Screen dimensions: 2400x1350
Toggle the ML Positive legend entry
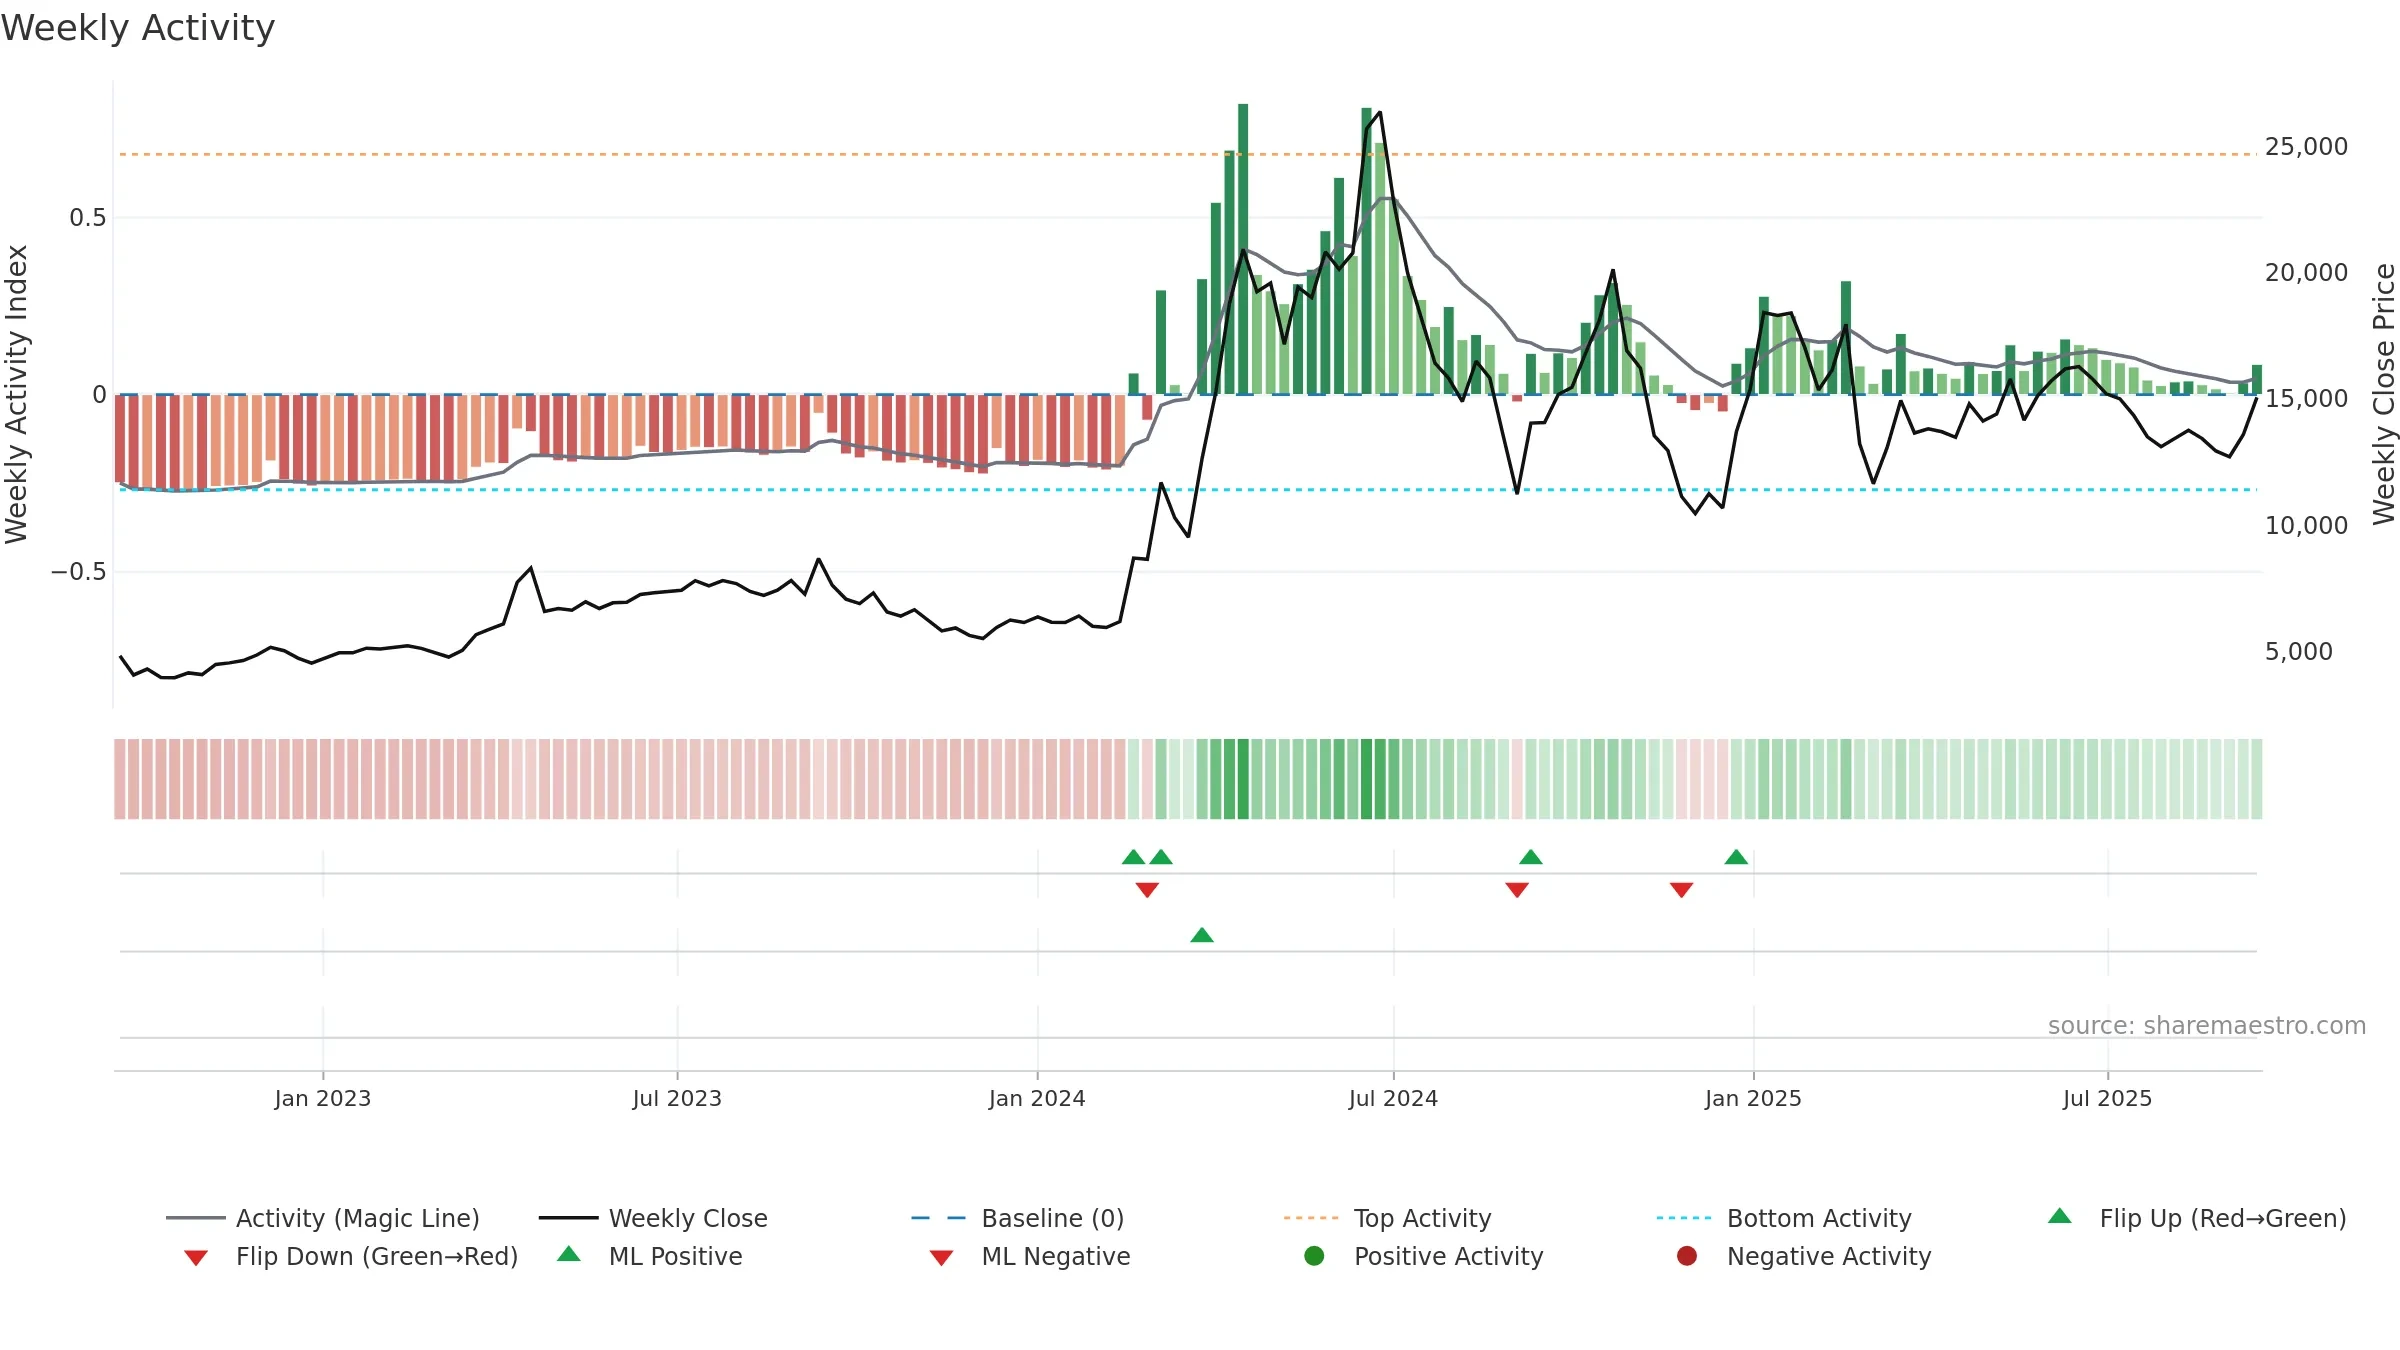click(650, 1256)
